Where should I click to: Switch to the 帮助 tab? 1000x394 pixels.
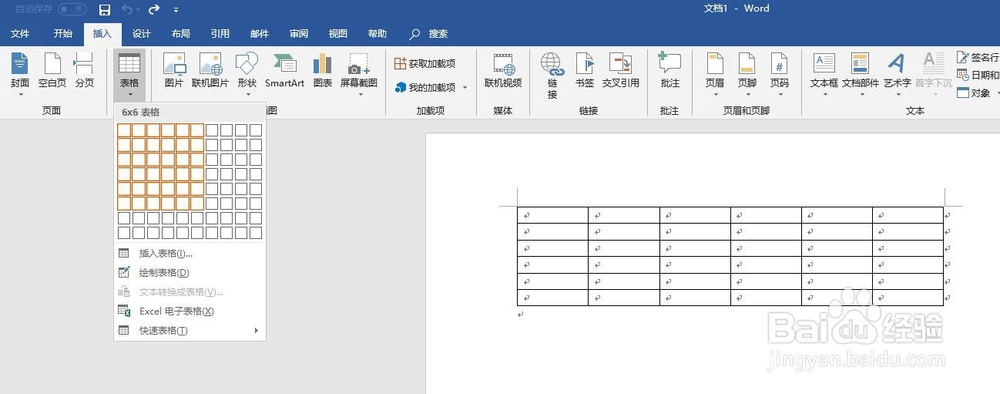377,34
